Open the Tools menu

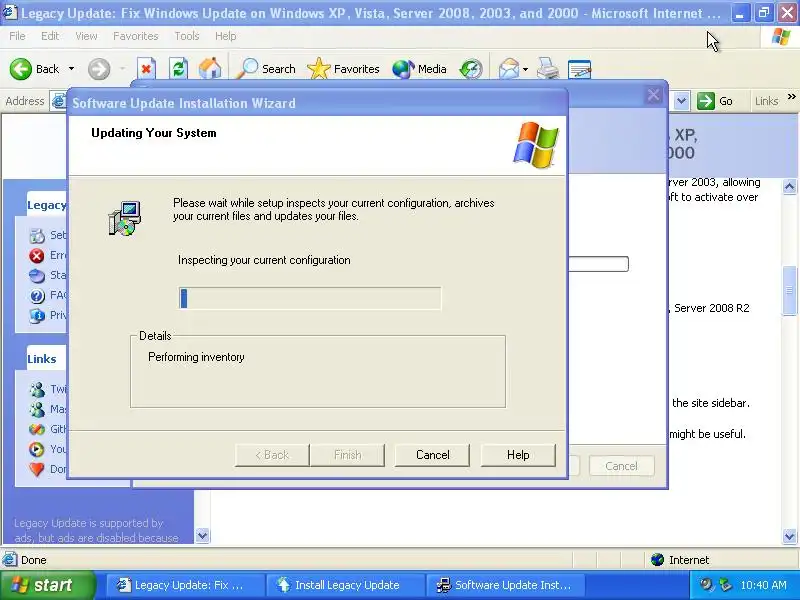(187, 36)
